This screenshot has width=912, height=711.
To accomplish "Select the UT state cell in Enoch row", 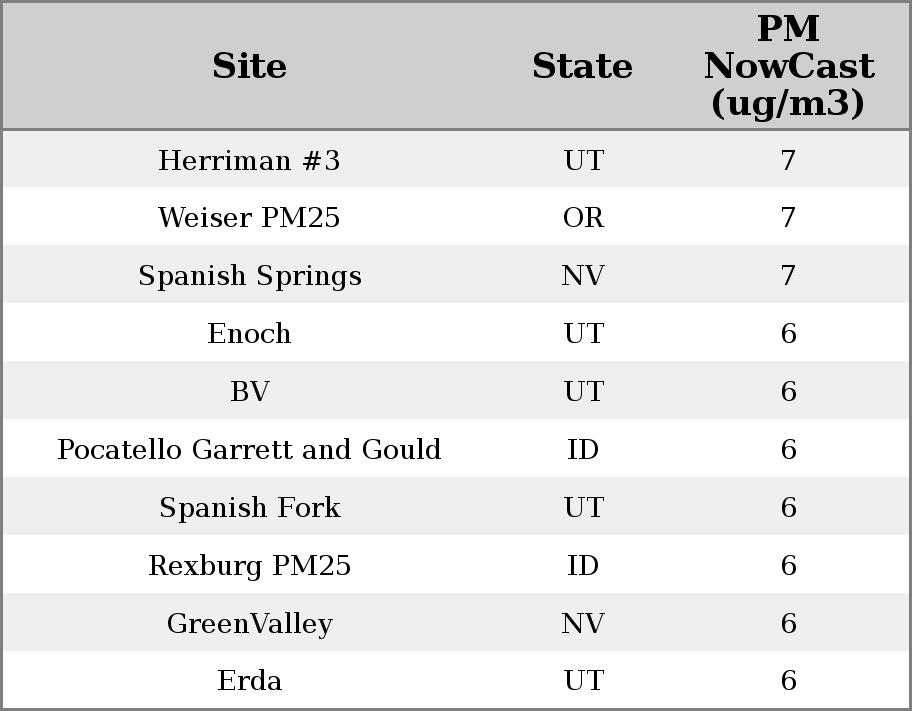I will tap(583, 334).
